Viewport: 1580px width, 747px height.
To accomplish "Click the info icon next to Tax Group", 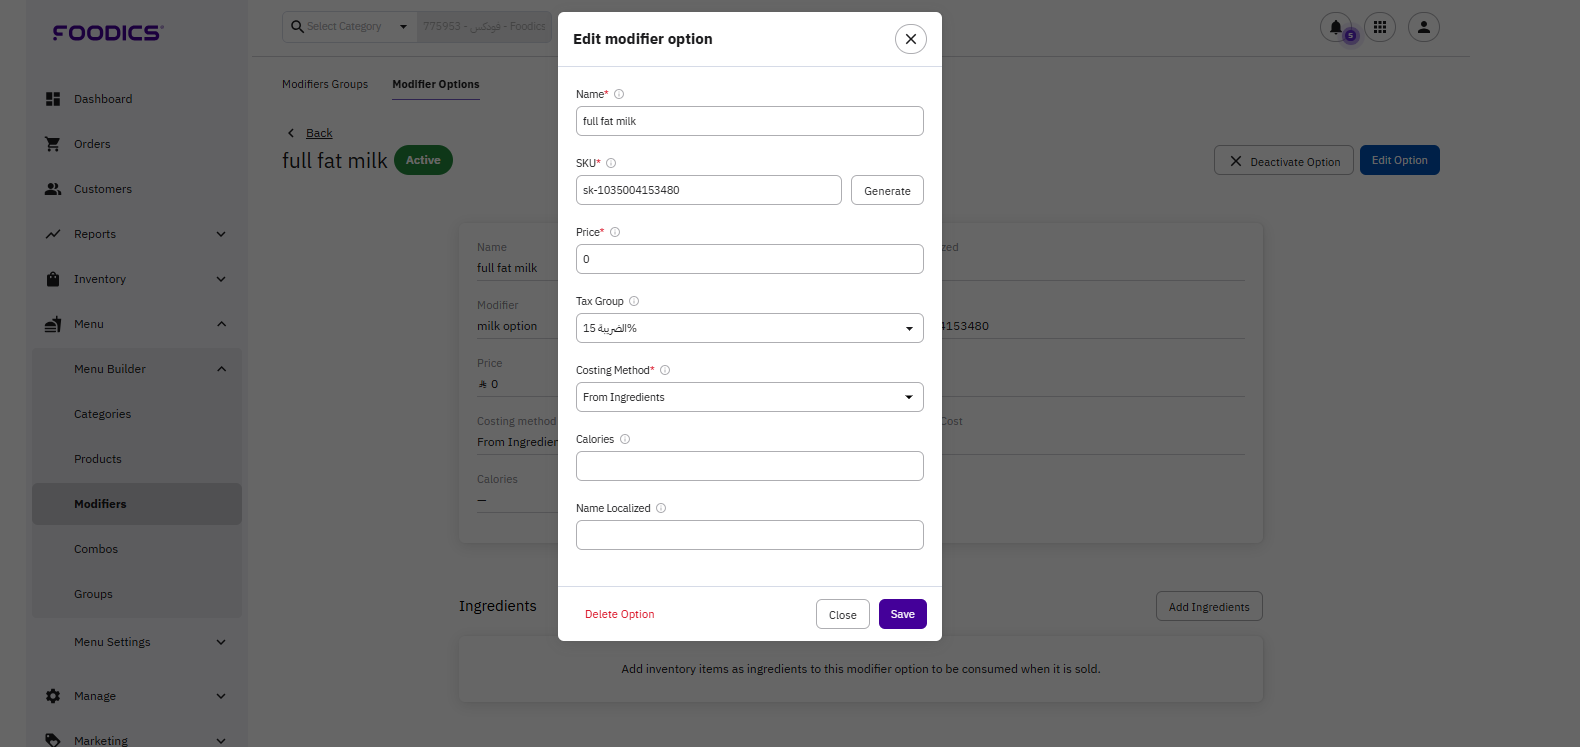I will click(634, 301).
